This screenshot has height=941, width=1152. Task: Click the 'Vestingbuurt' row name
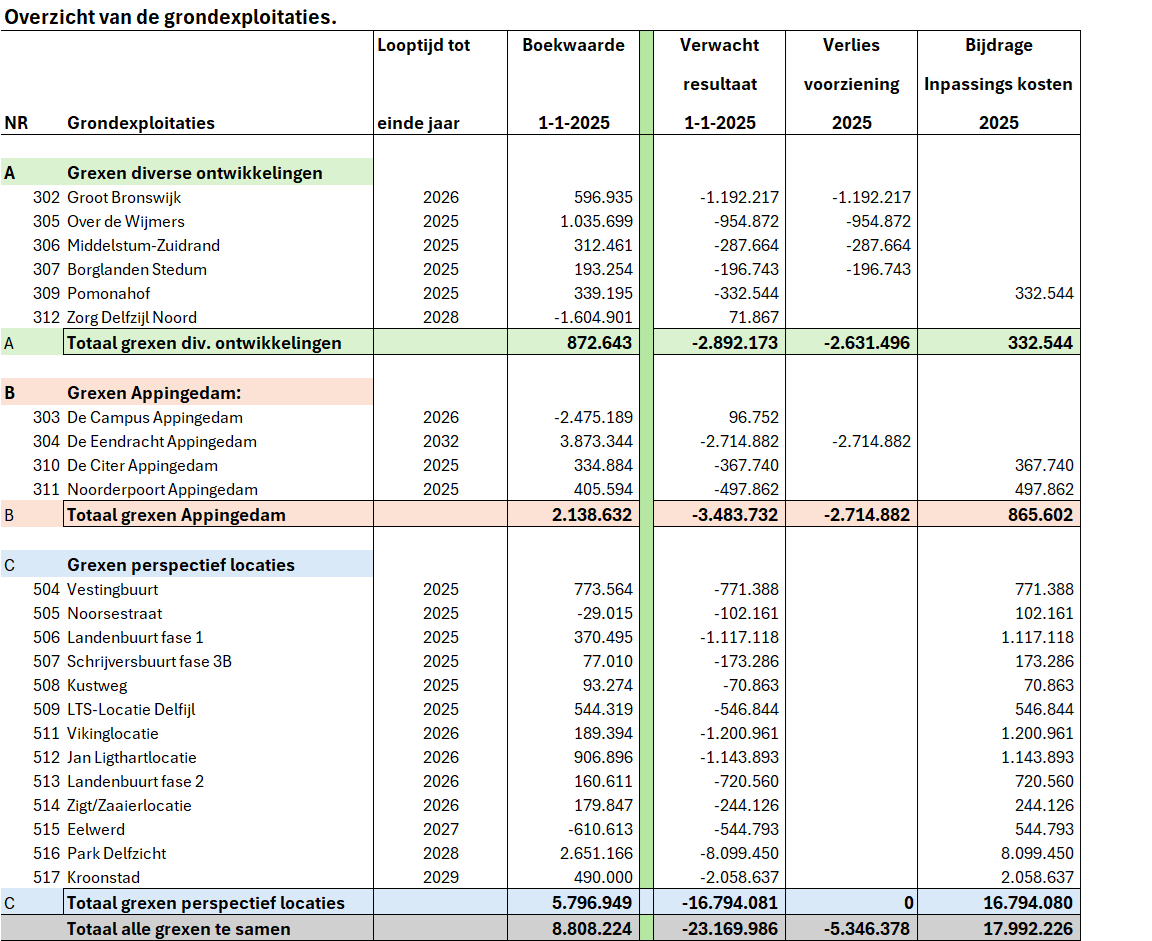112,589
